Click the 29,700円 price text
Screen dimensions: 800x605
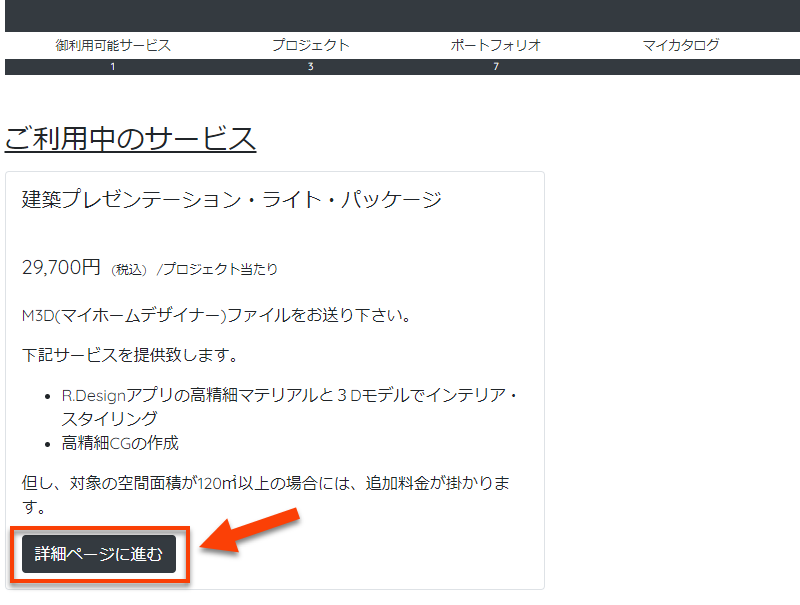pyautogui.click(x=61, y=268)
